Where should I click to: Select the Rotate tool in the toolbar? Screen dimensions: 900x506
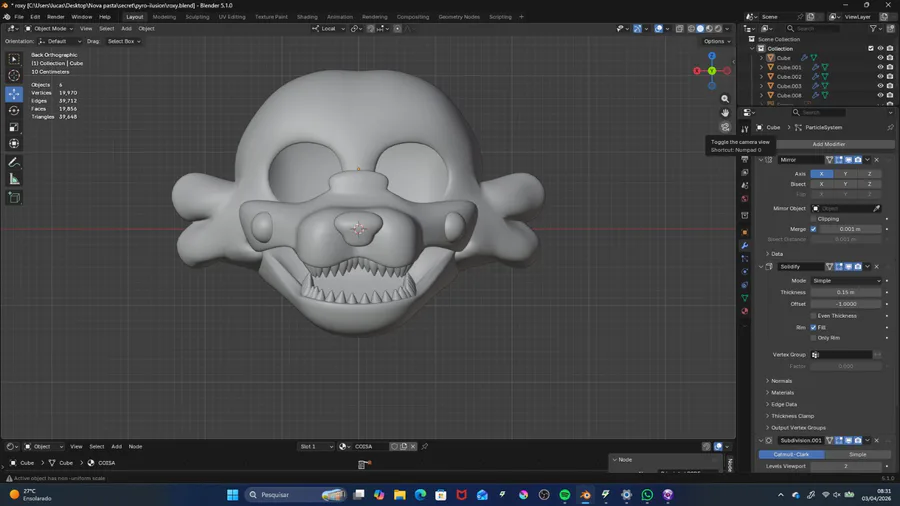click(14, 111)
